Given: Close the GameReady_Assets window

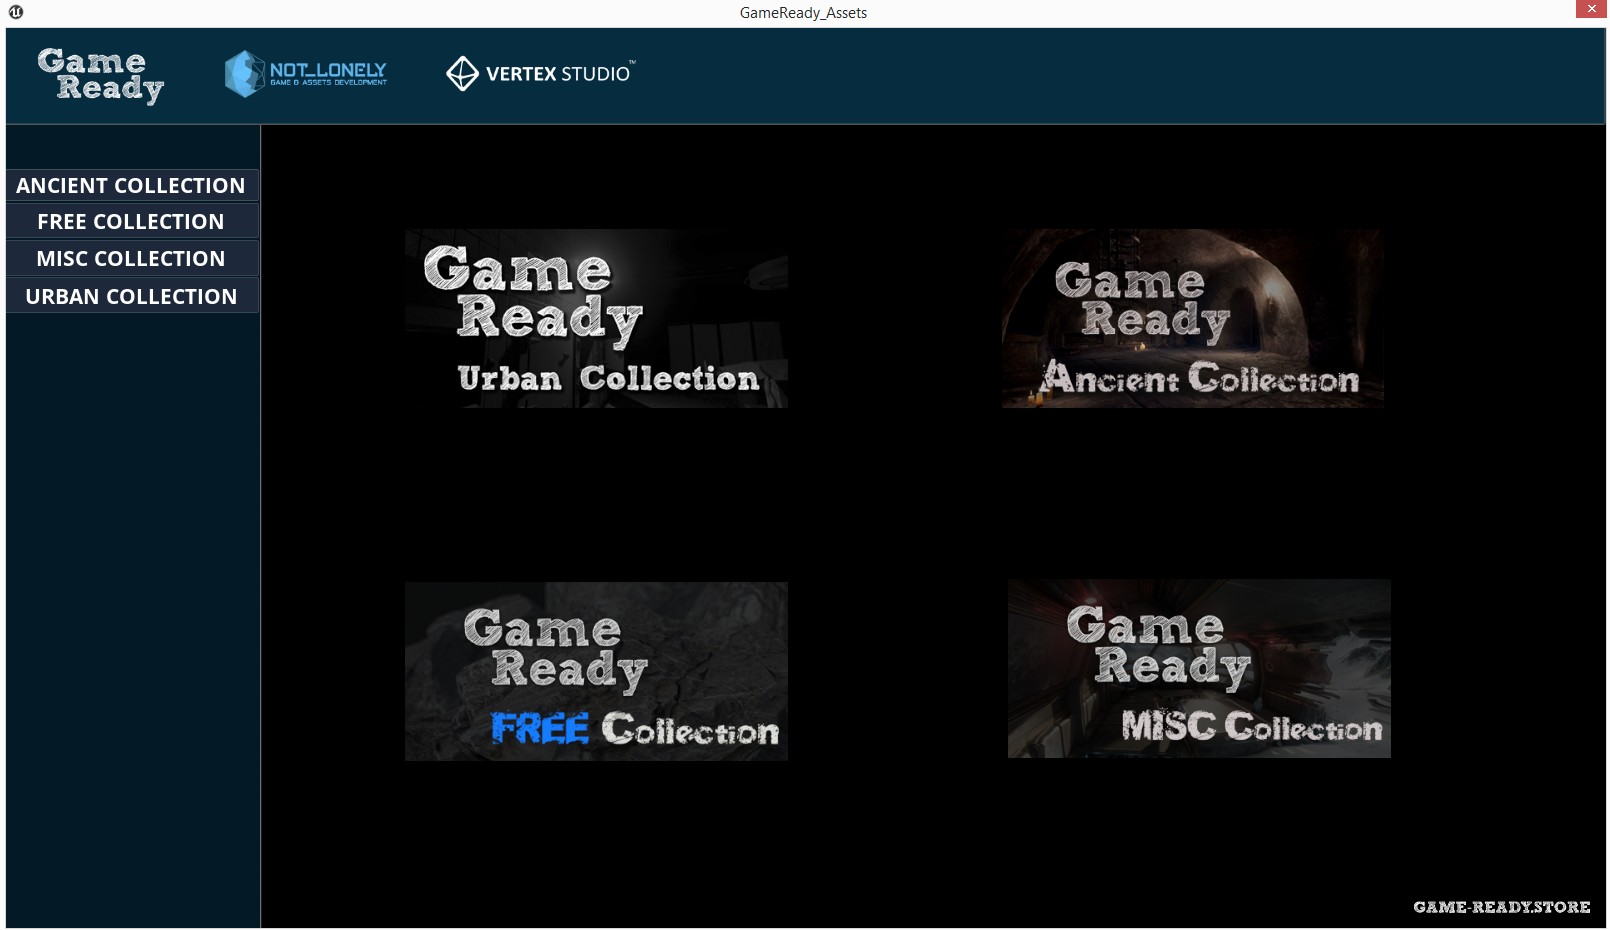Looking at the screenshot, I should (1592, 9).
